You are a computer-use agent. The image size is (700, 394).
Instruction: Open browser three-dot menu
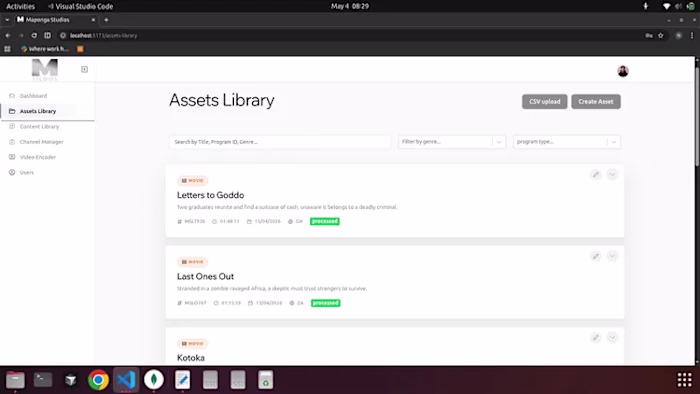tap(692, 35)
